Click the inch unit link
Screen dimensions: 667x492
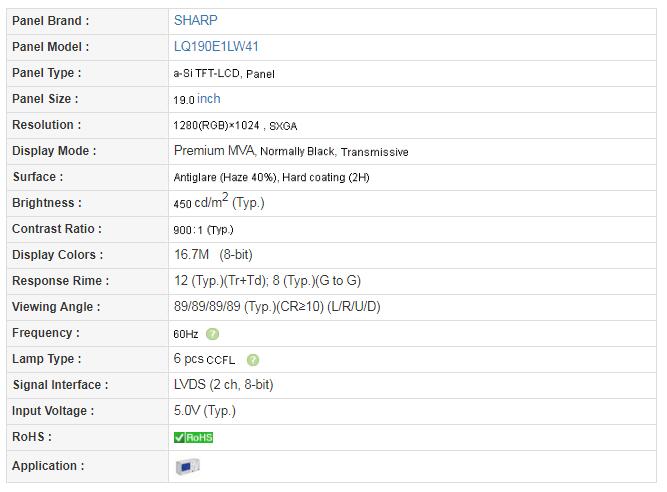(208, 99)
